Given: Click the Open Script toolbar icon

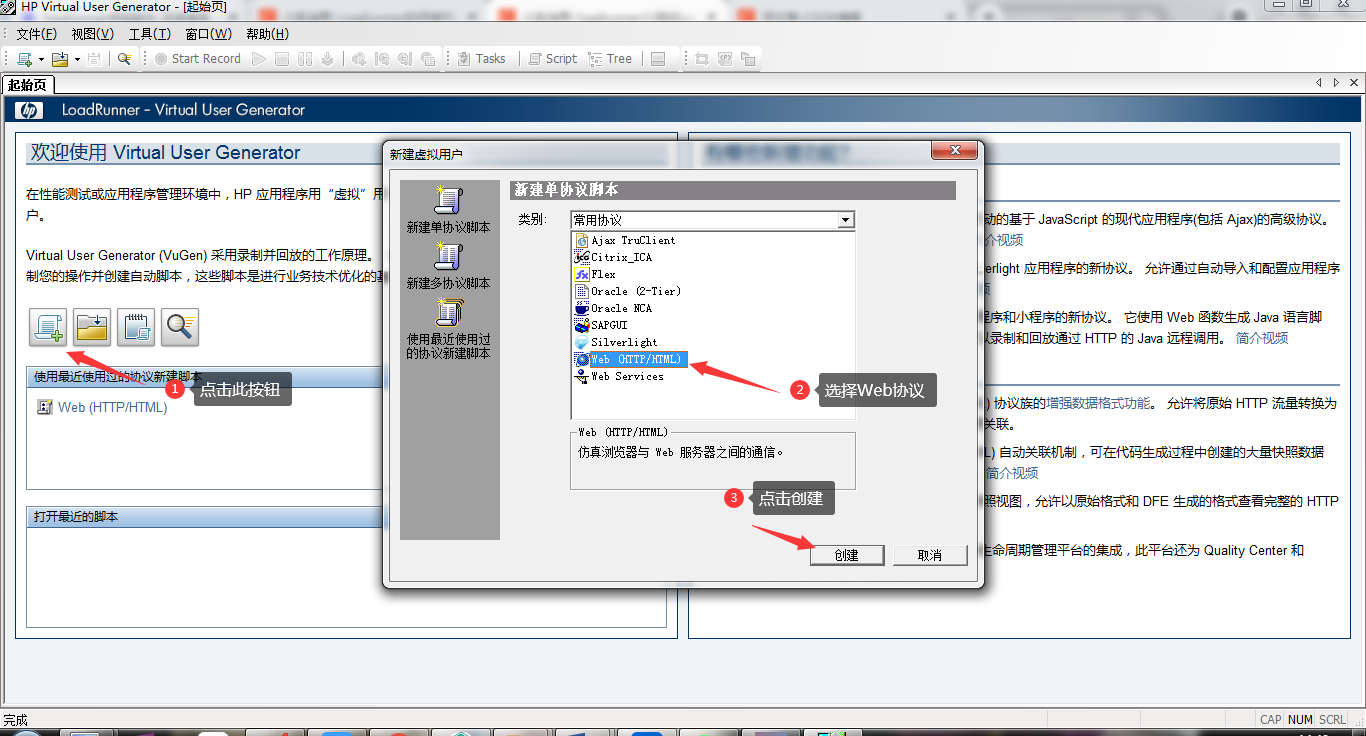Looking at the screenshot, I should pos(60,59).
